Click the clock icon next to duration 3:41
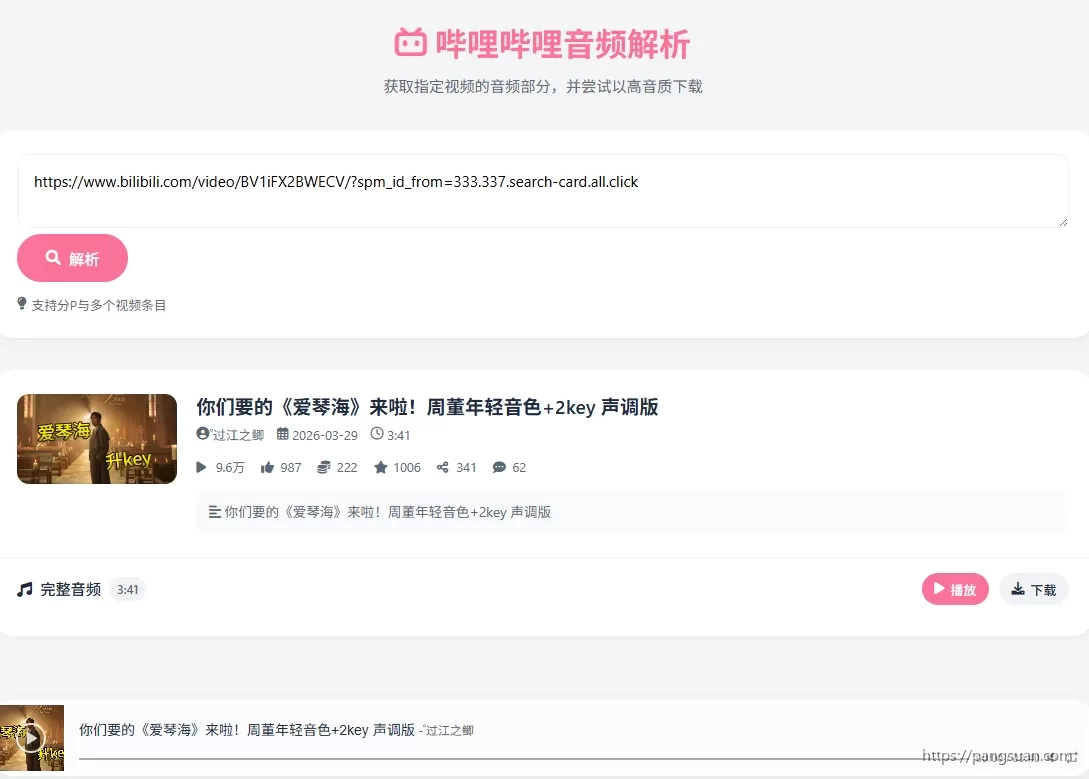The image size is (1089, 779). [x=377, y=435]
